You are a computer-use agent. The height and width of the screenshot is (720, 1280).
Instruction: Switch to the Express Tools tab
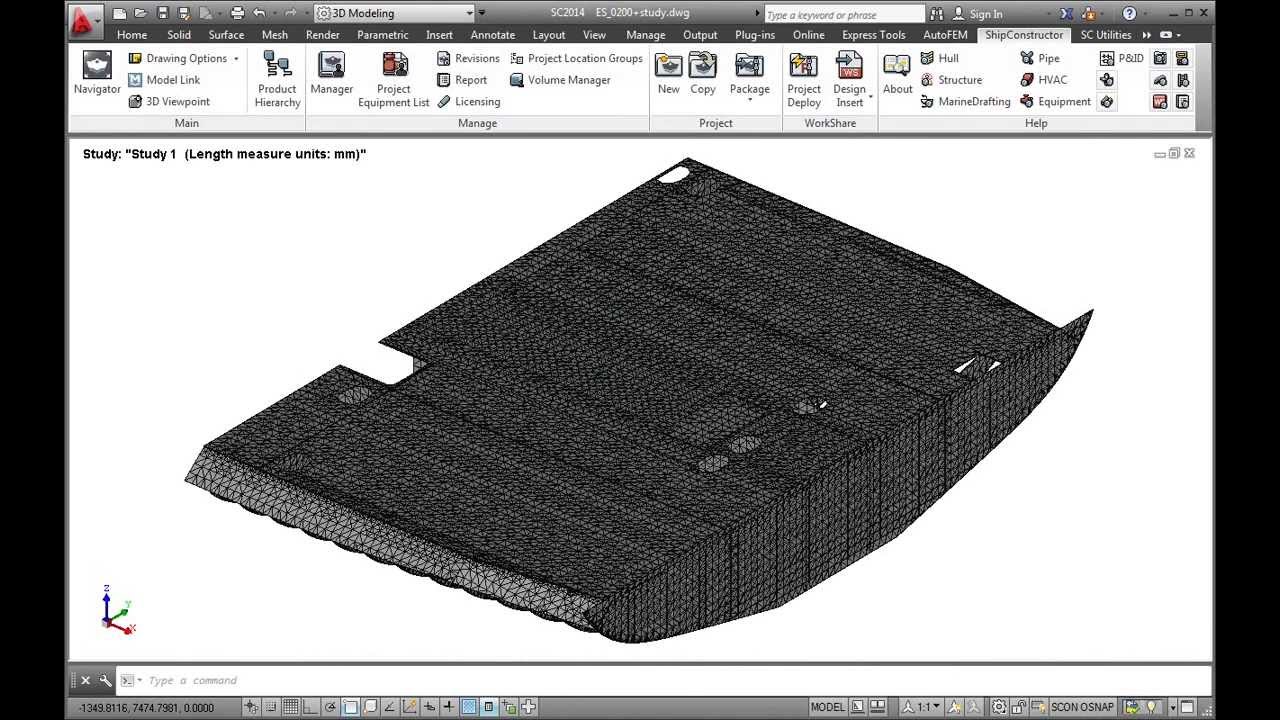pyautogui.click(x=873, y=35)
